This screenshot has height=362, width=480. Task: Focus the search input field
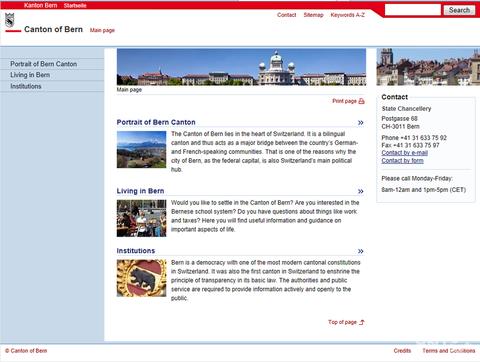click(413, 10)
